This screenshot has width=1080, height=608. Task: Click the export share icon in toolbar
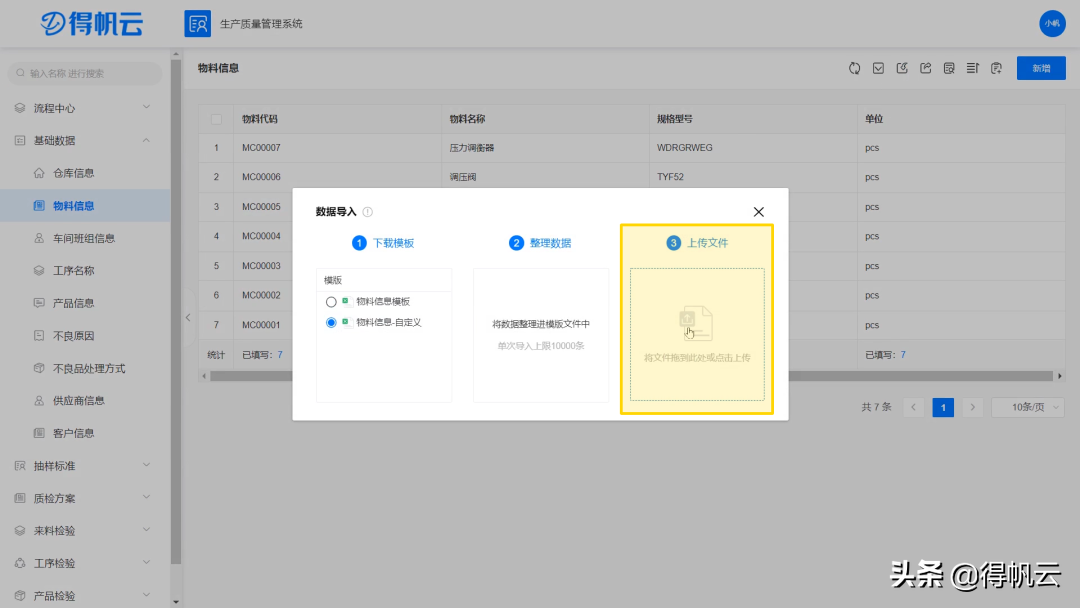[x=926, y=68]
